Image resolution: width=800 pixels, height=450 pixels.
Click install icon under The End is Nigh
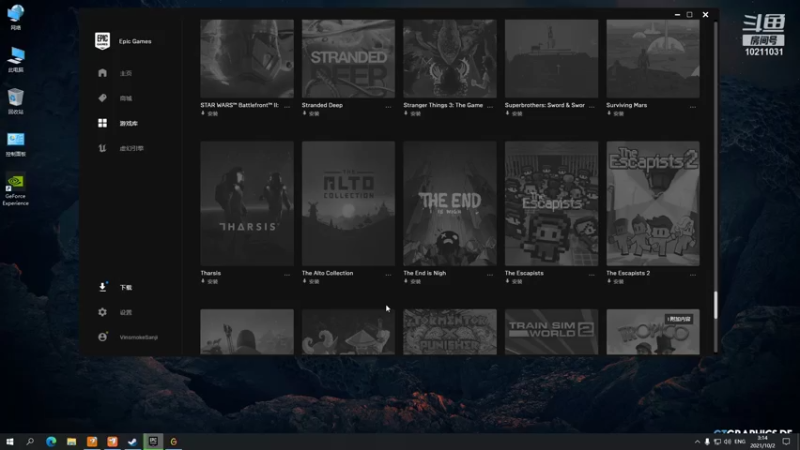point(406,281)
